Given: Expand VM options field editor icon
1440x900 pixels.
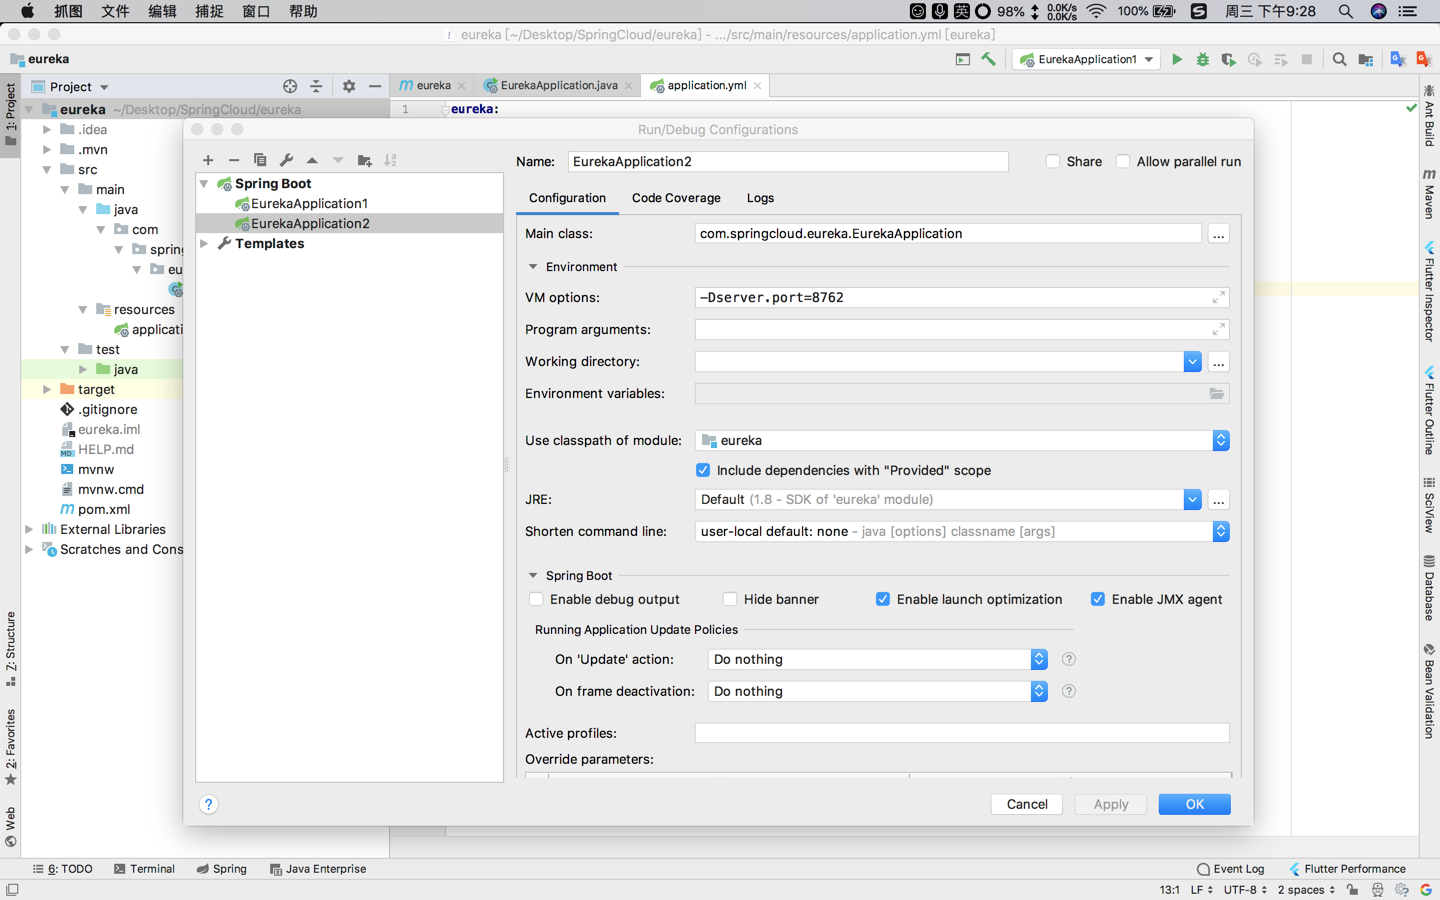Looking at the screenshot, I should point(1218,298).
